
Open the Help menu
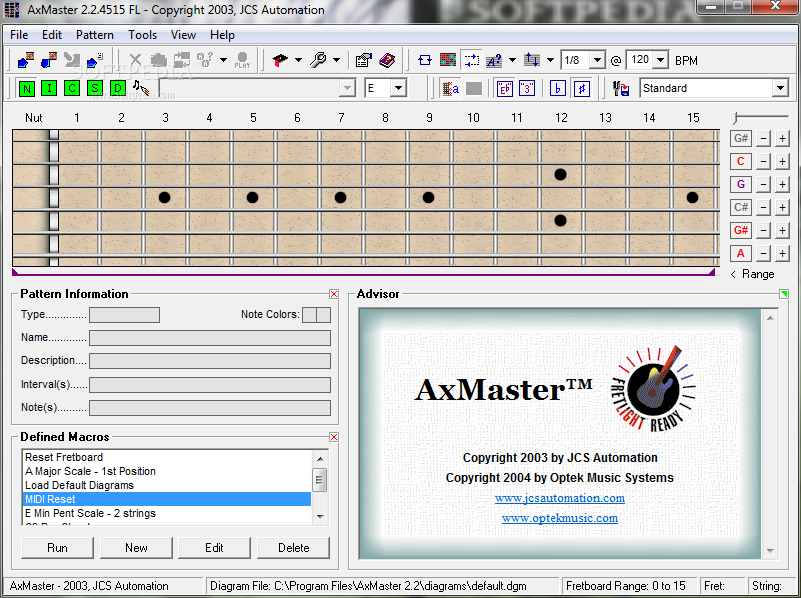pyautogui.click(x=222, y=35)
